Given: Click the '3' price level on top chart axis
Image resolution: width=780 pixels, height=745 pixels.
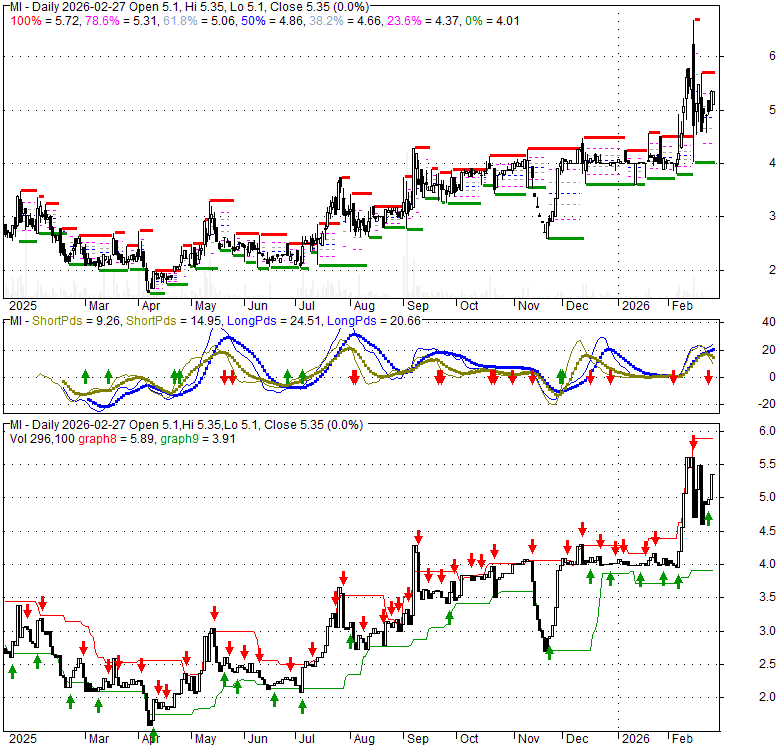Looking at the screenshot, I should pos(772,216).
